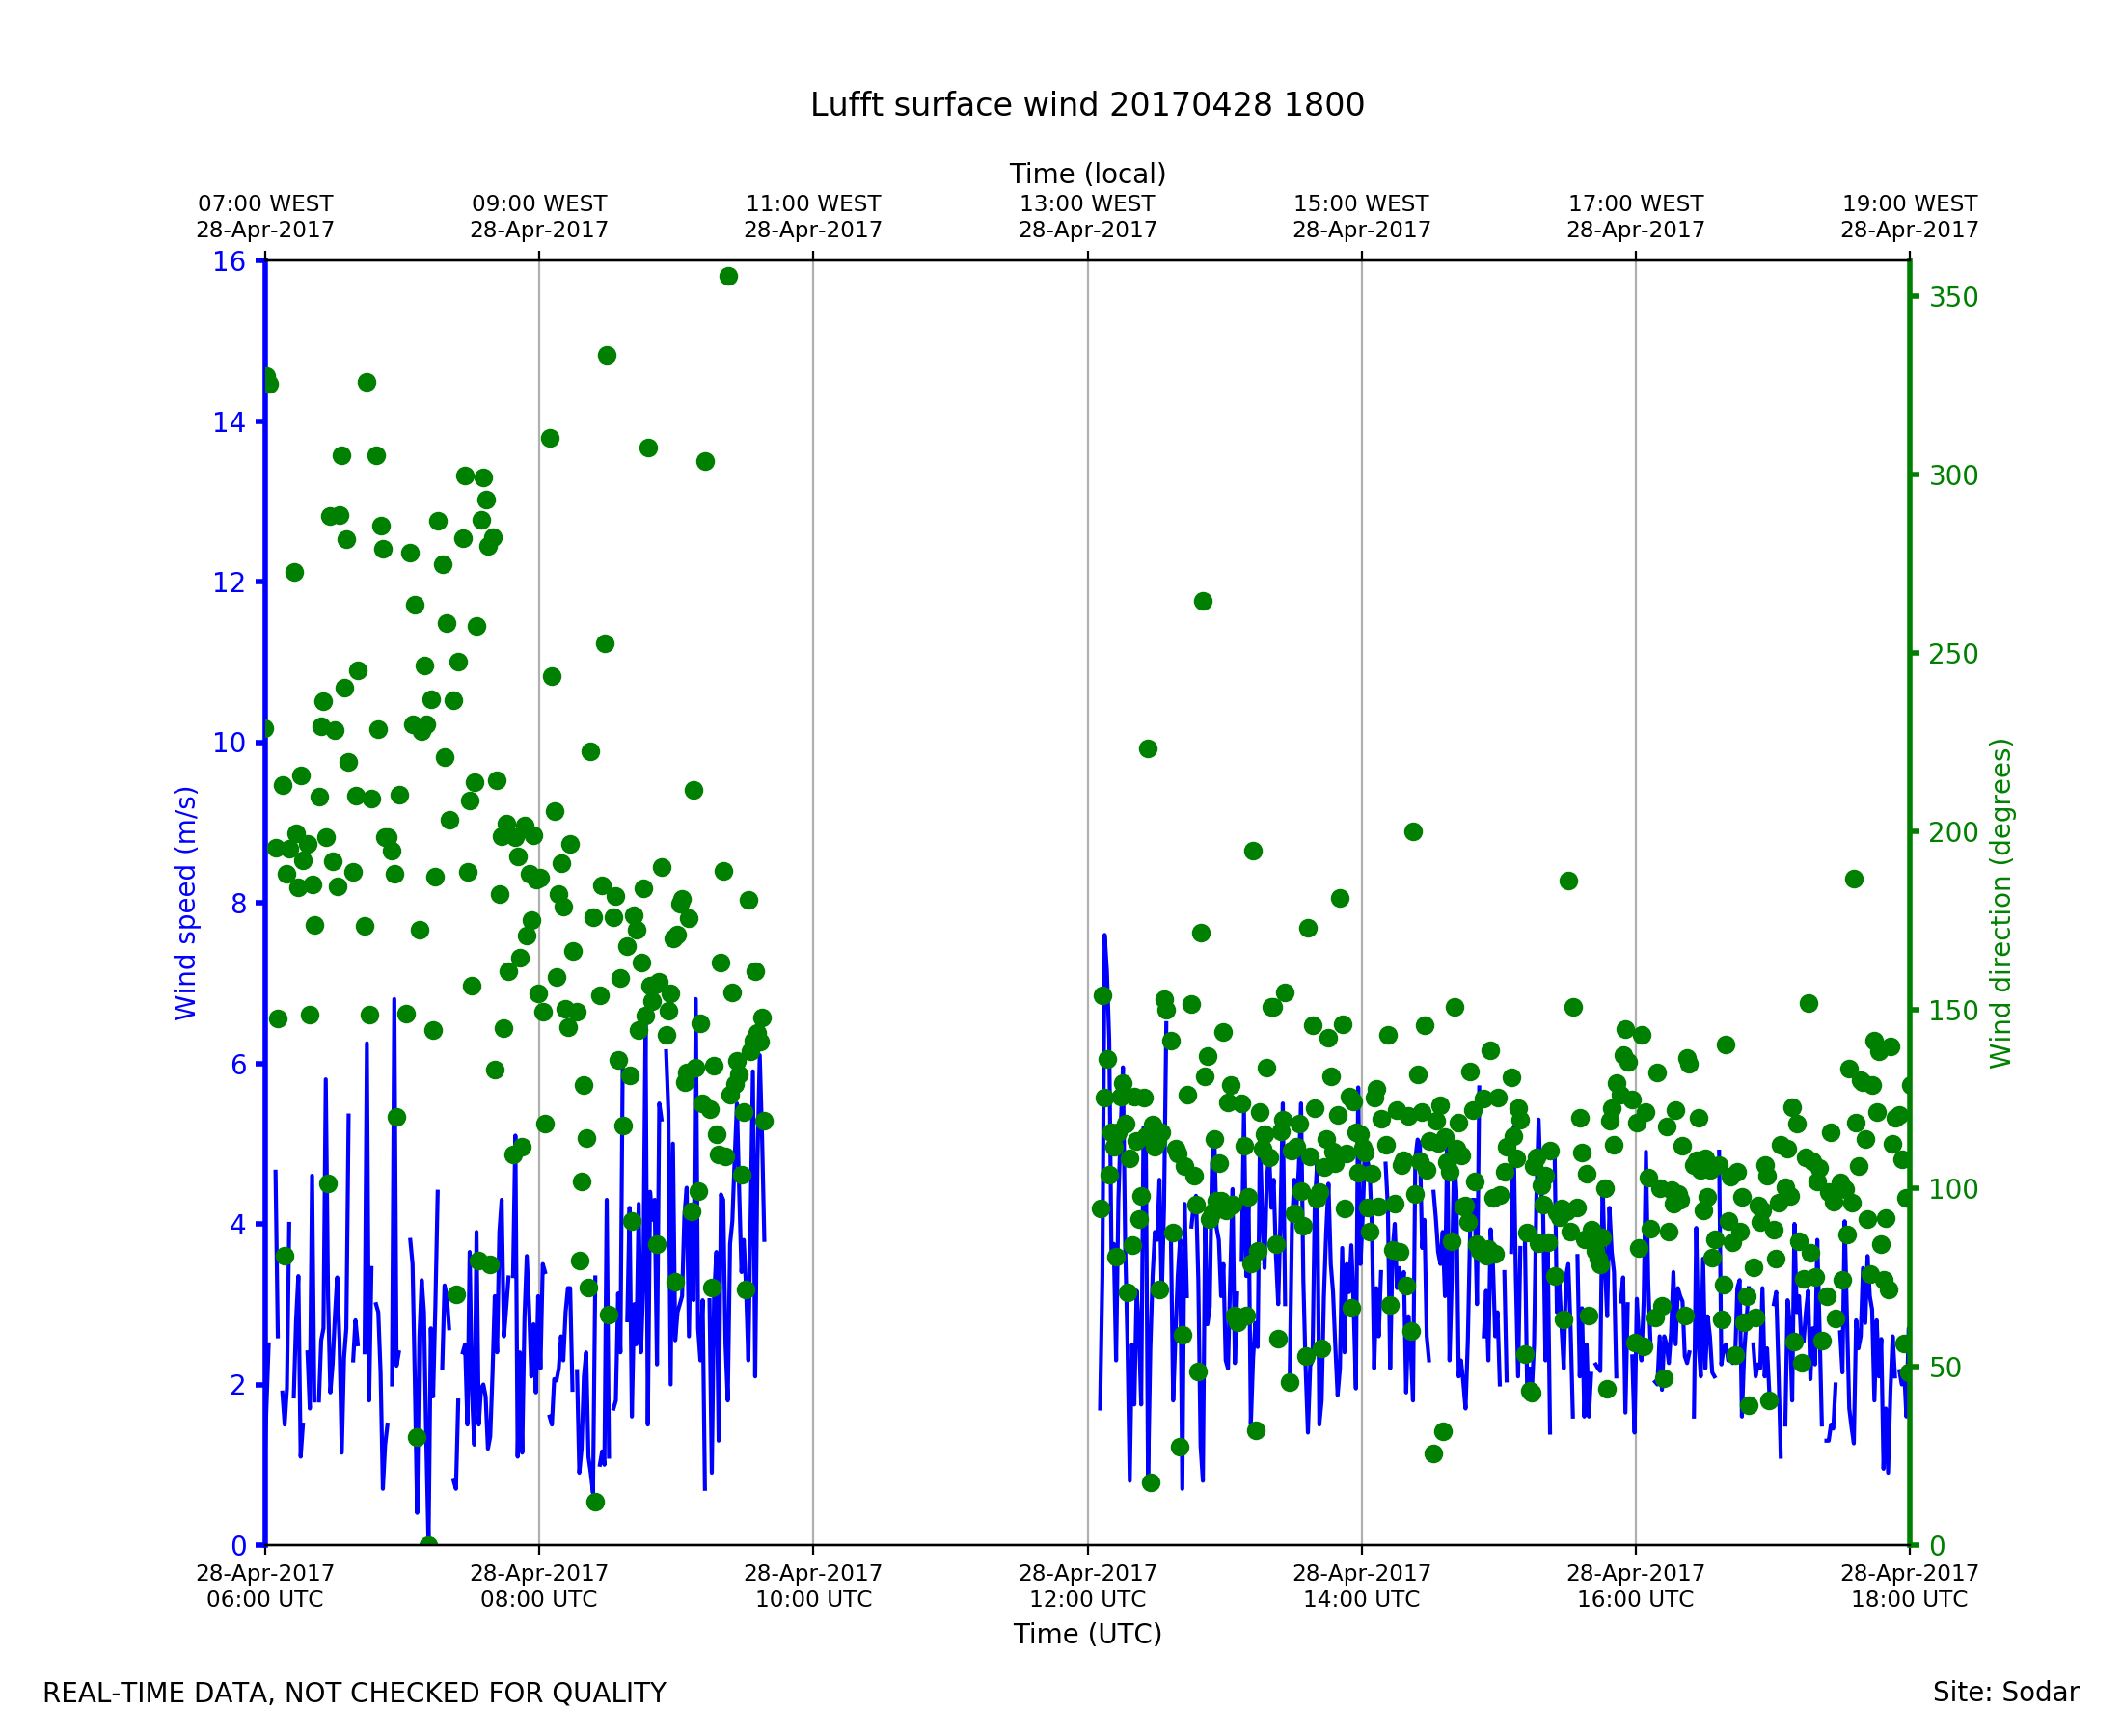Click the chart title 'Lufft surface wind 20170428 1800'
The image size is (2122, 1736).
(1087, 105)
